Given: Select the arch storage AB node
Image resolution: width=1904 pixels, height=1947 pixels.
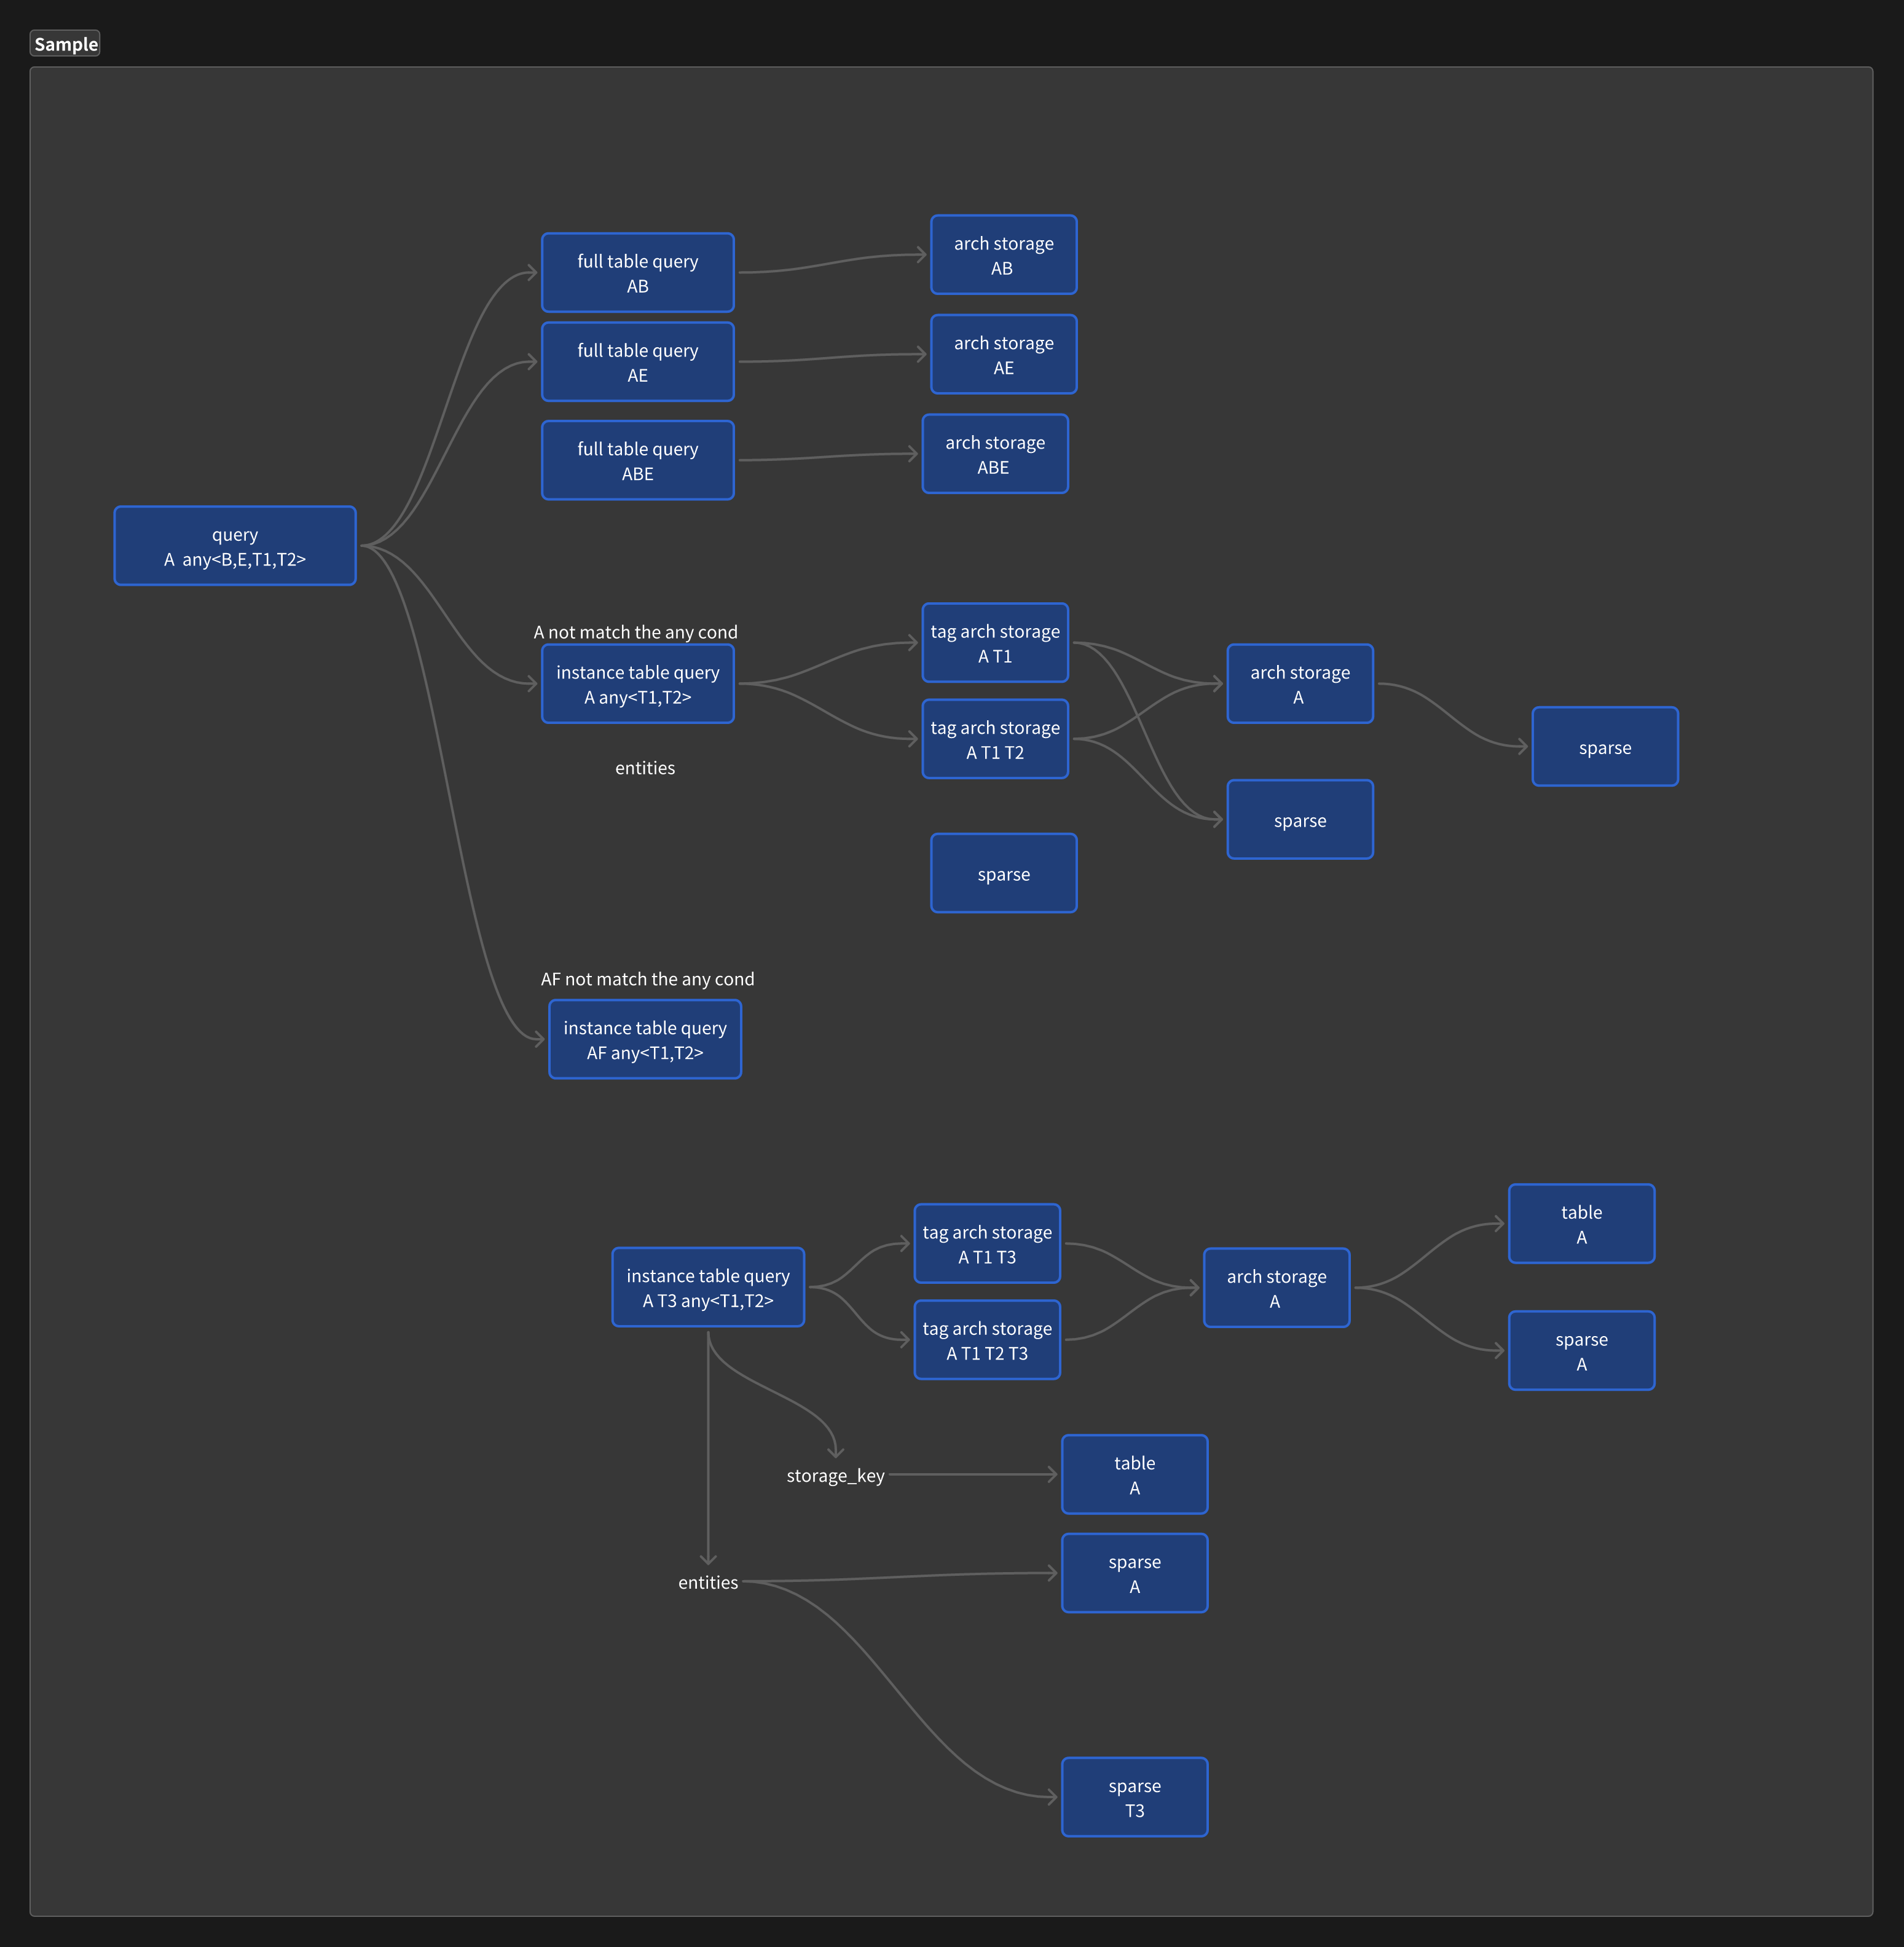Looking at the screenshot, I should point(1003,255).
